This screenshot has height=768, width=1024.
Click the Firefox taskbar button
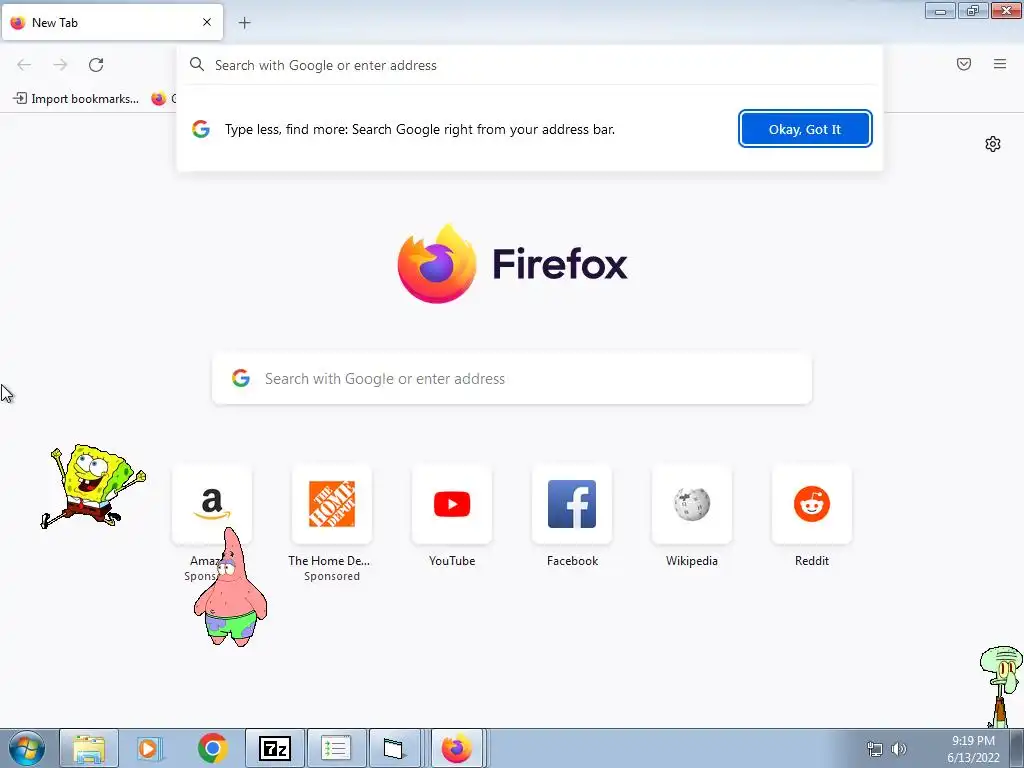457,748
